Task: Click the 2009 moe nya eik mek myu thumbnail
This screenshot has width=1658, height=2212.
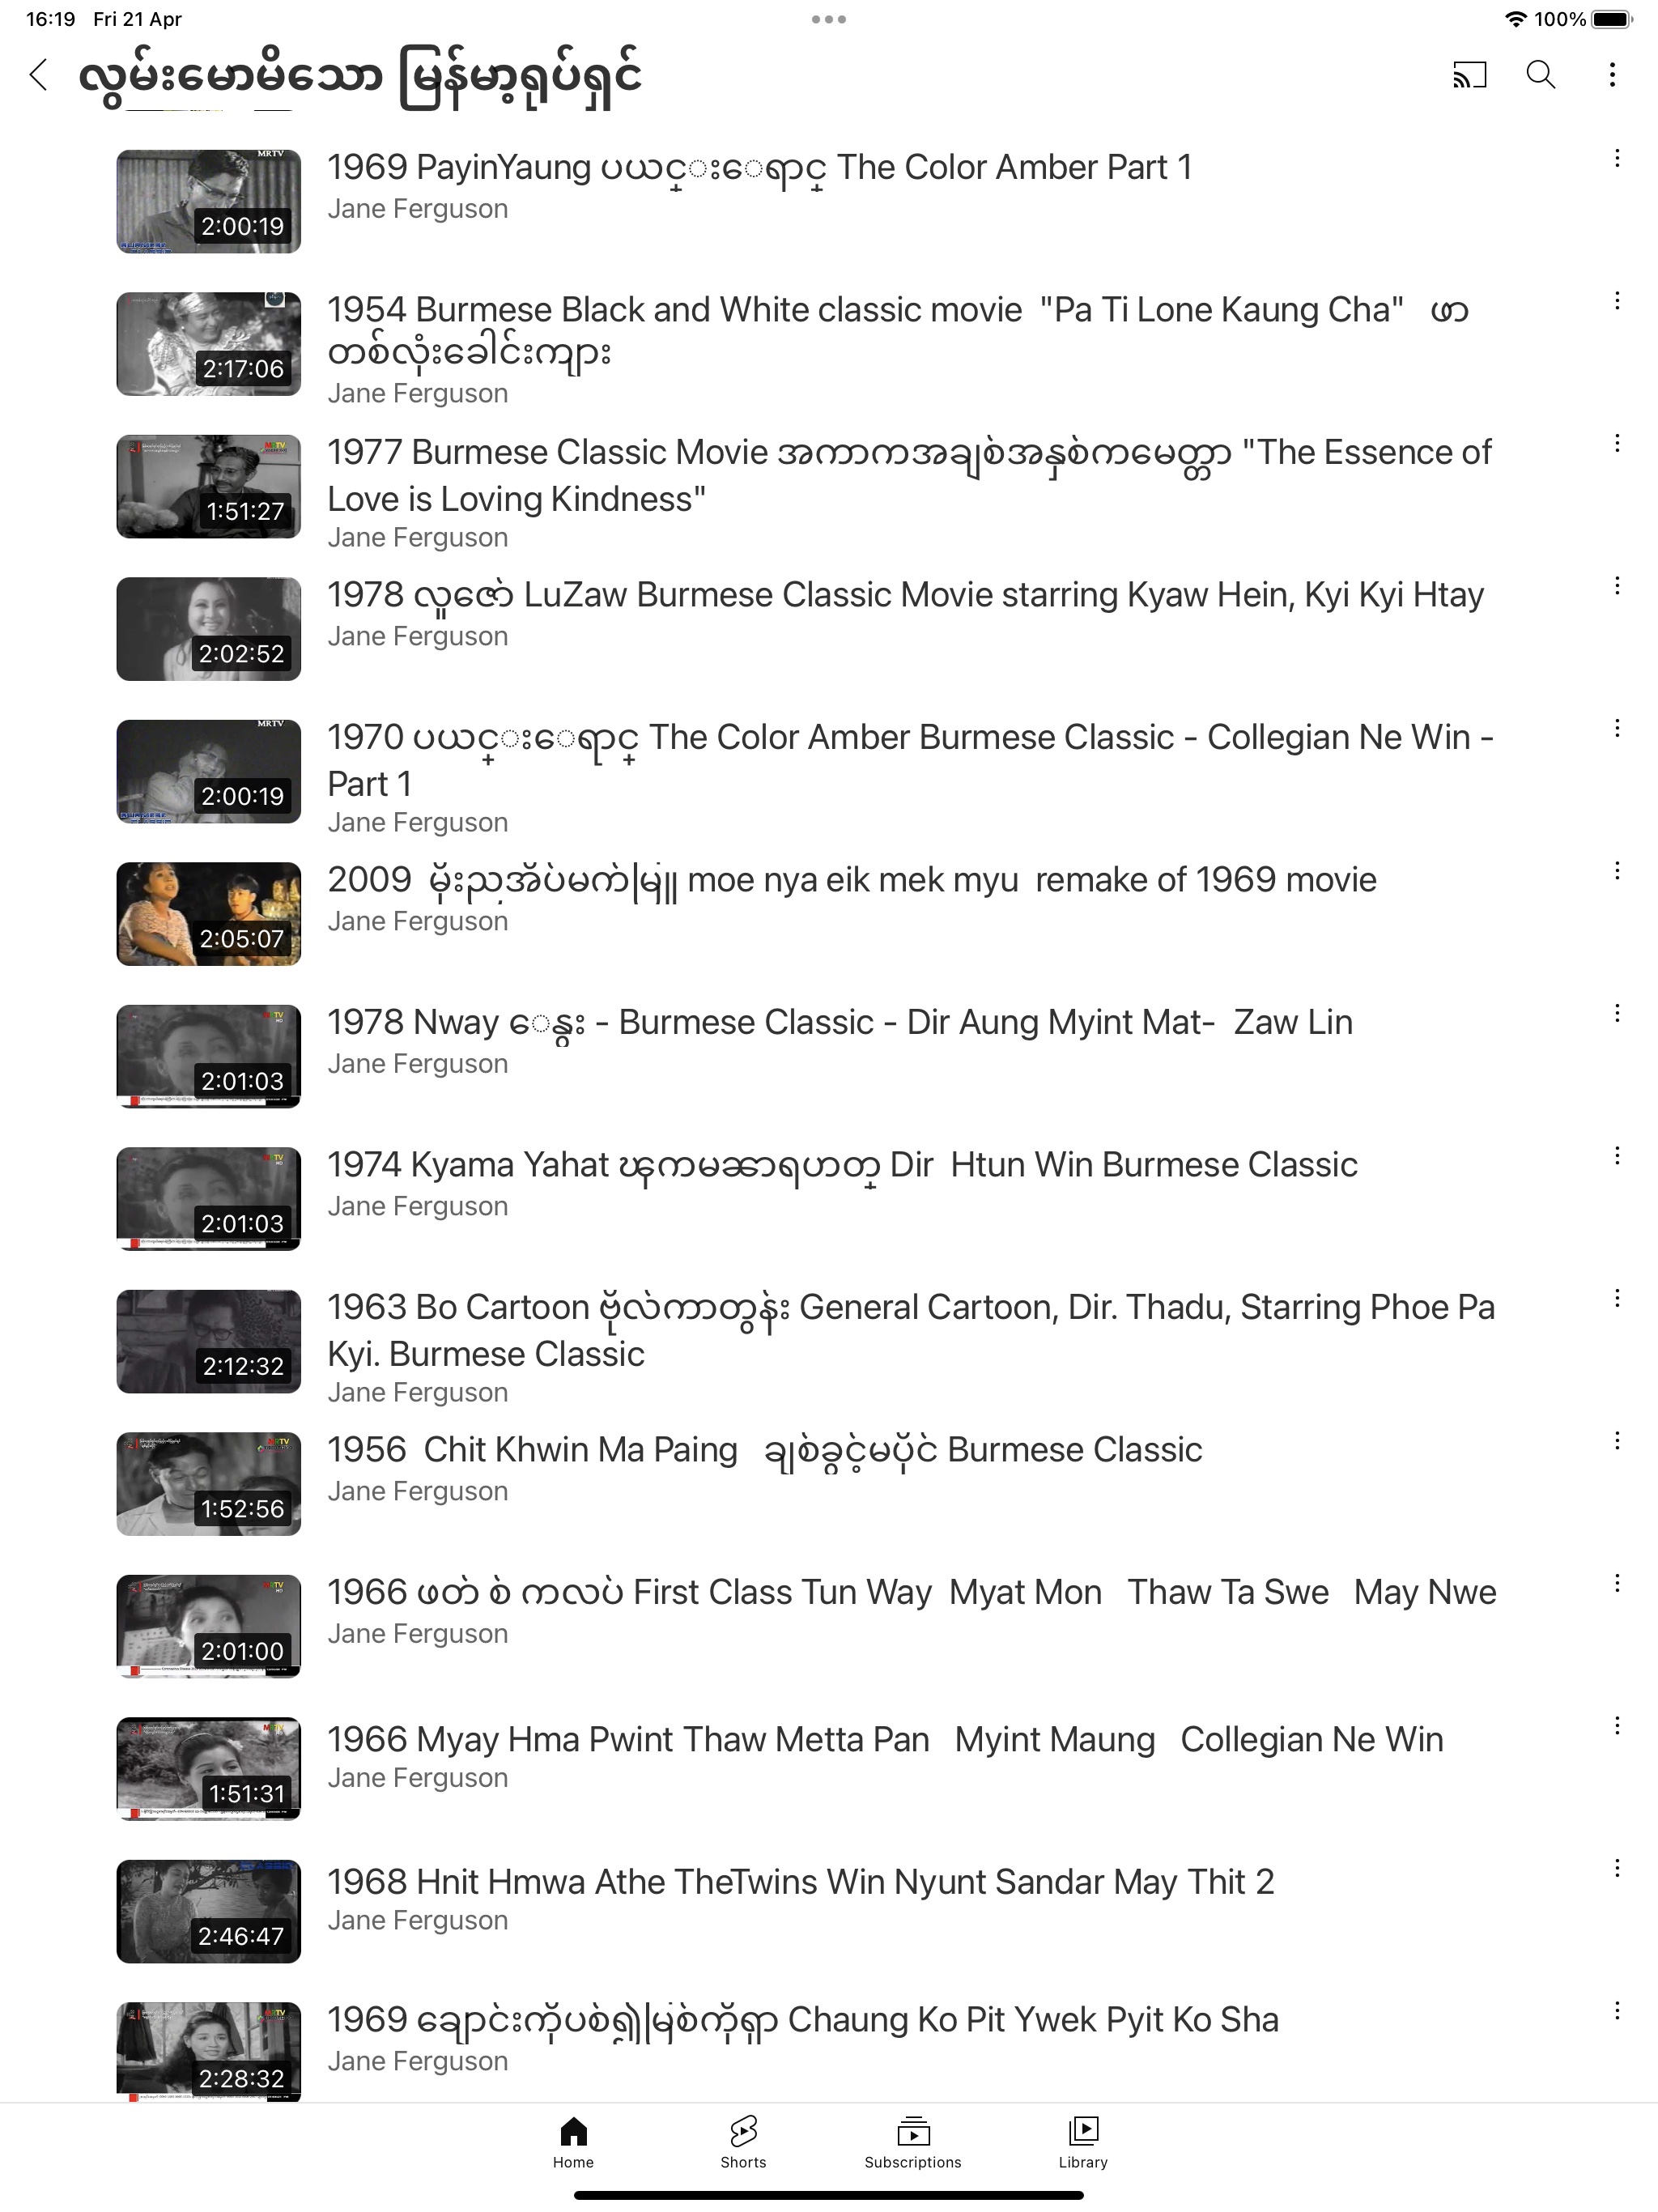Action: (208, 914)
